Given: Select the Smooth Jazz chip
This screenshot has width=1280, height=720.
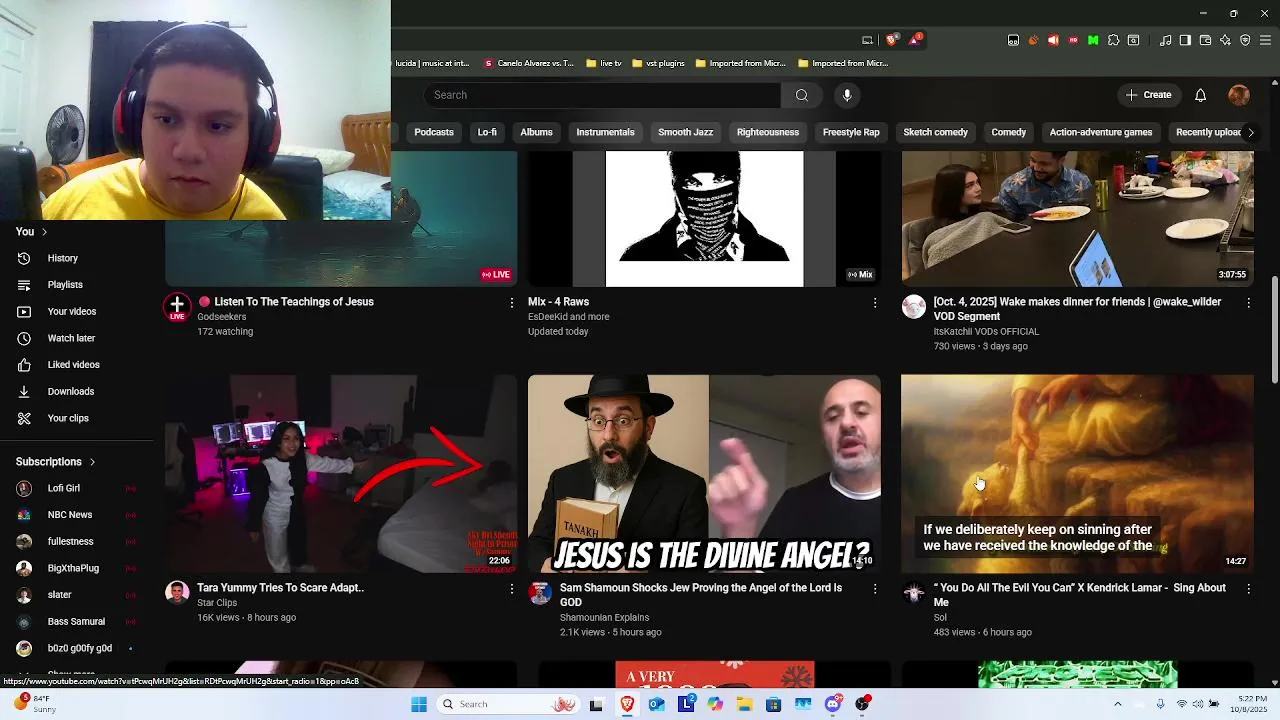Looking at the screenshot, I should click(x=685, y=132).
